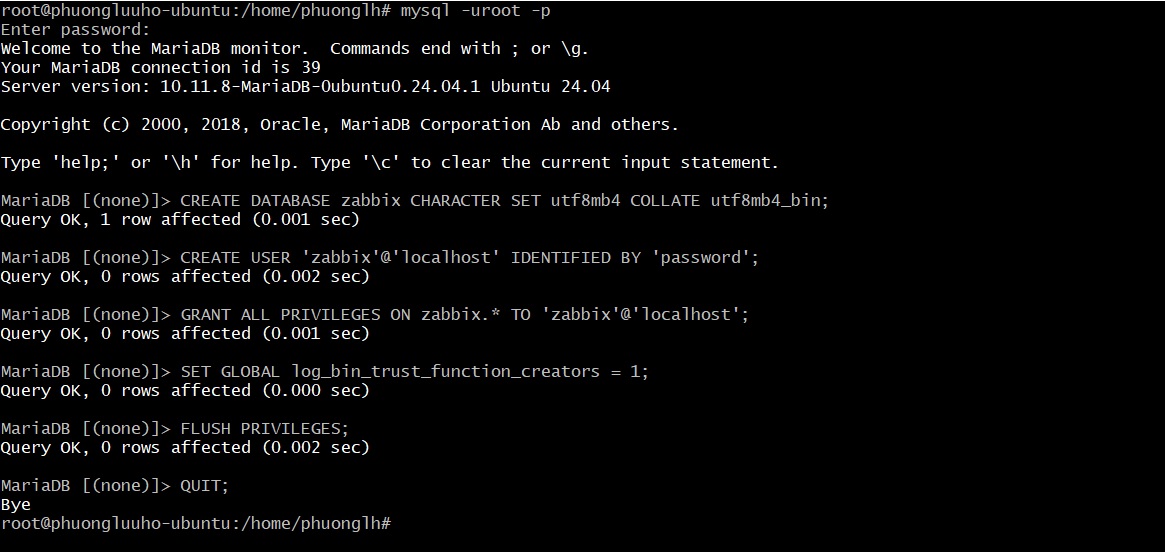Click the final shell prompt after QUIT
Viewport: 1165px width, 552px height.
[x=195, y=523]
